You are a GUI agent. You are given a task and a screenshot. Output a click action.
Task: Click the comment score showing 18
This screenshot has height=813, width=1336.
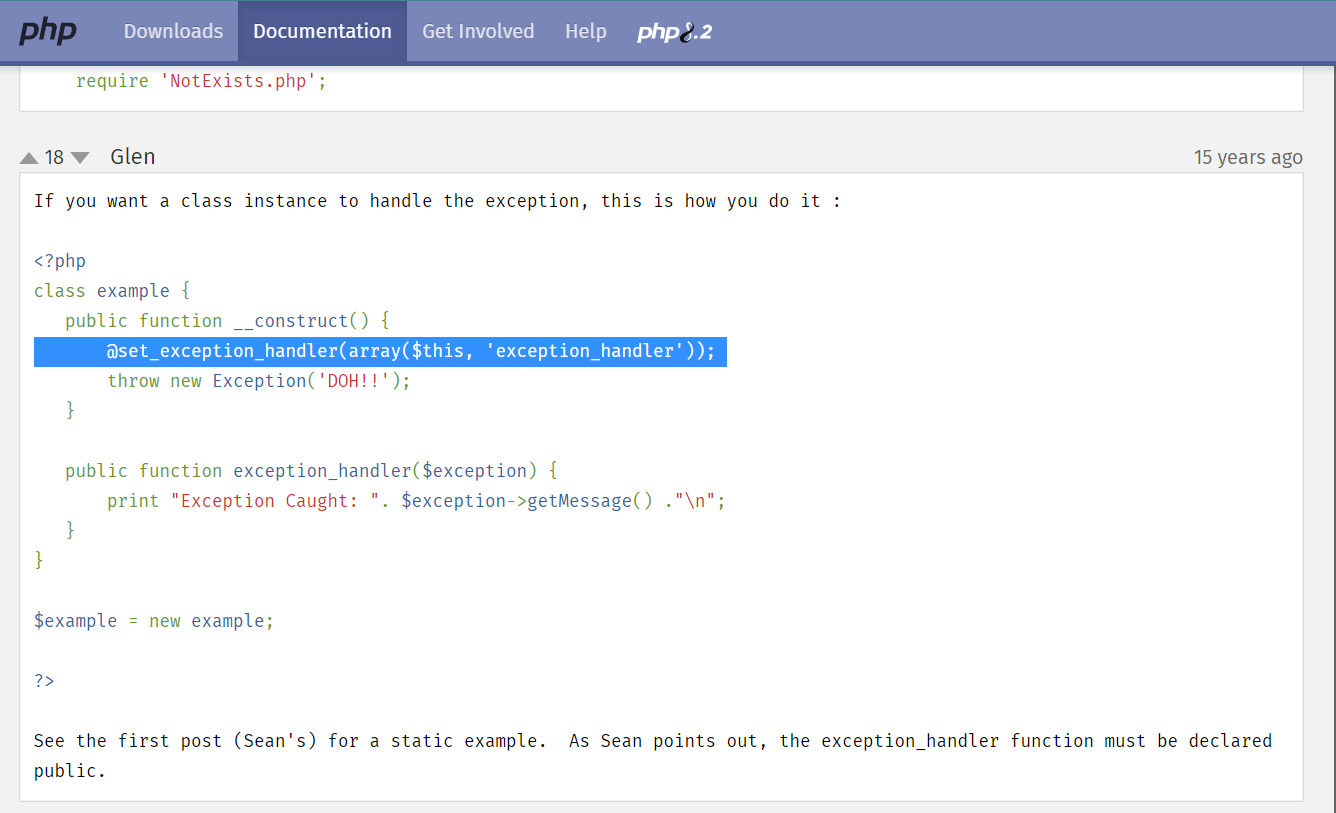pos(54,156)
